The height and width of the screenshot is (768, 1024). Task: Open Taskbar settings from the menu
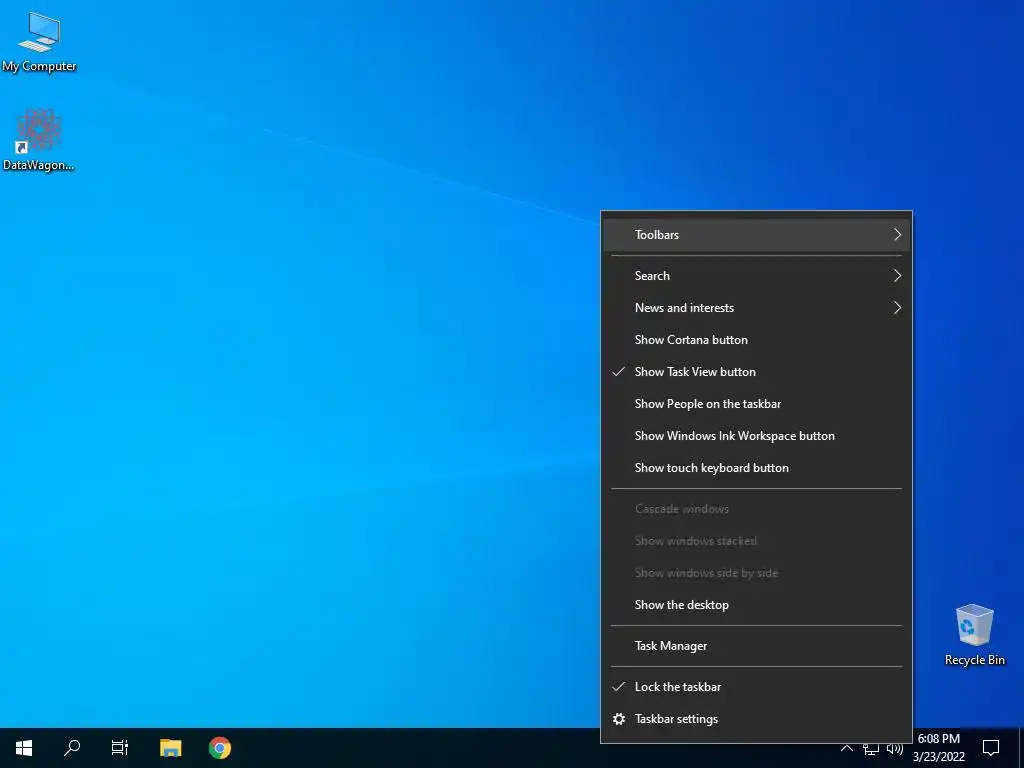756,719
